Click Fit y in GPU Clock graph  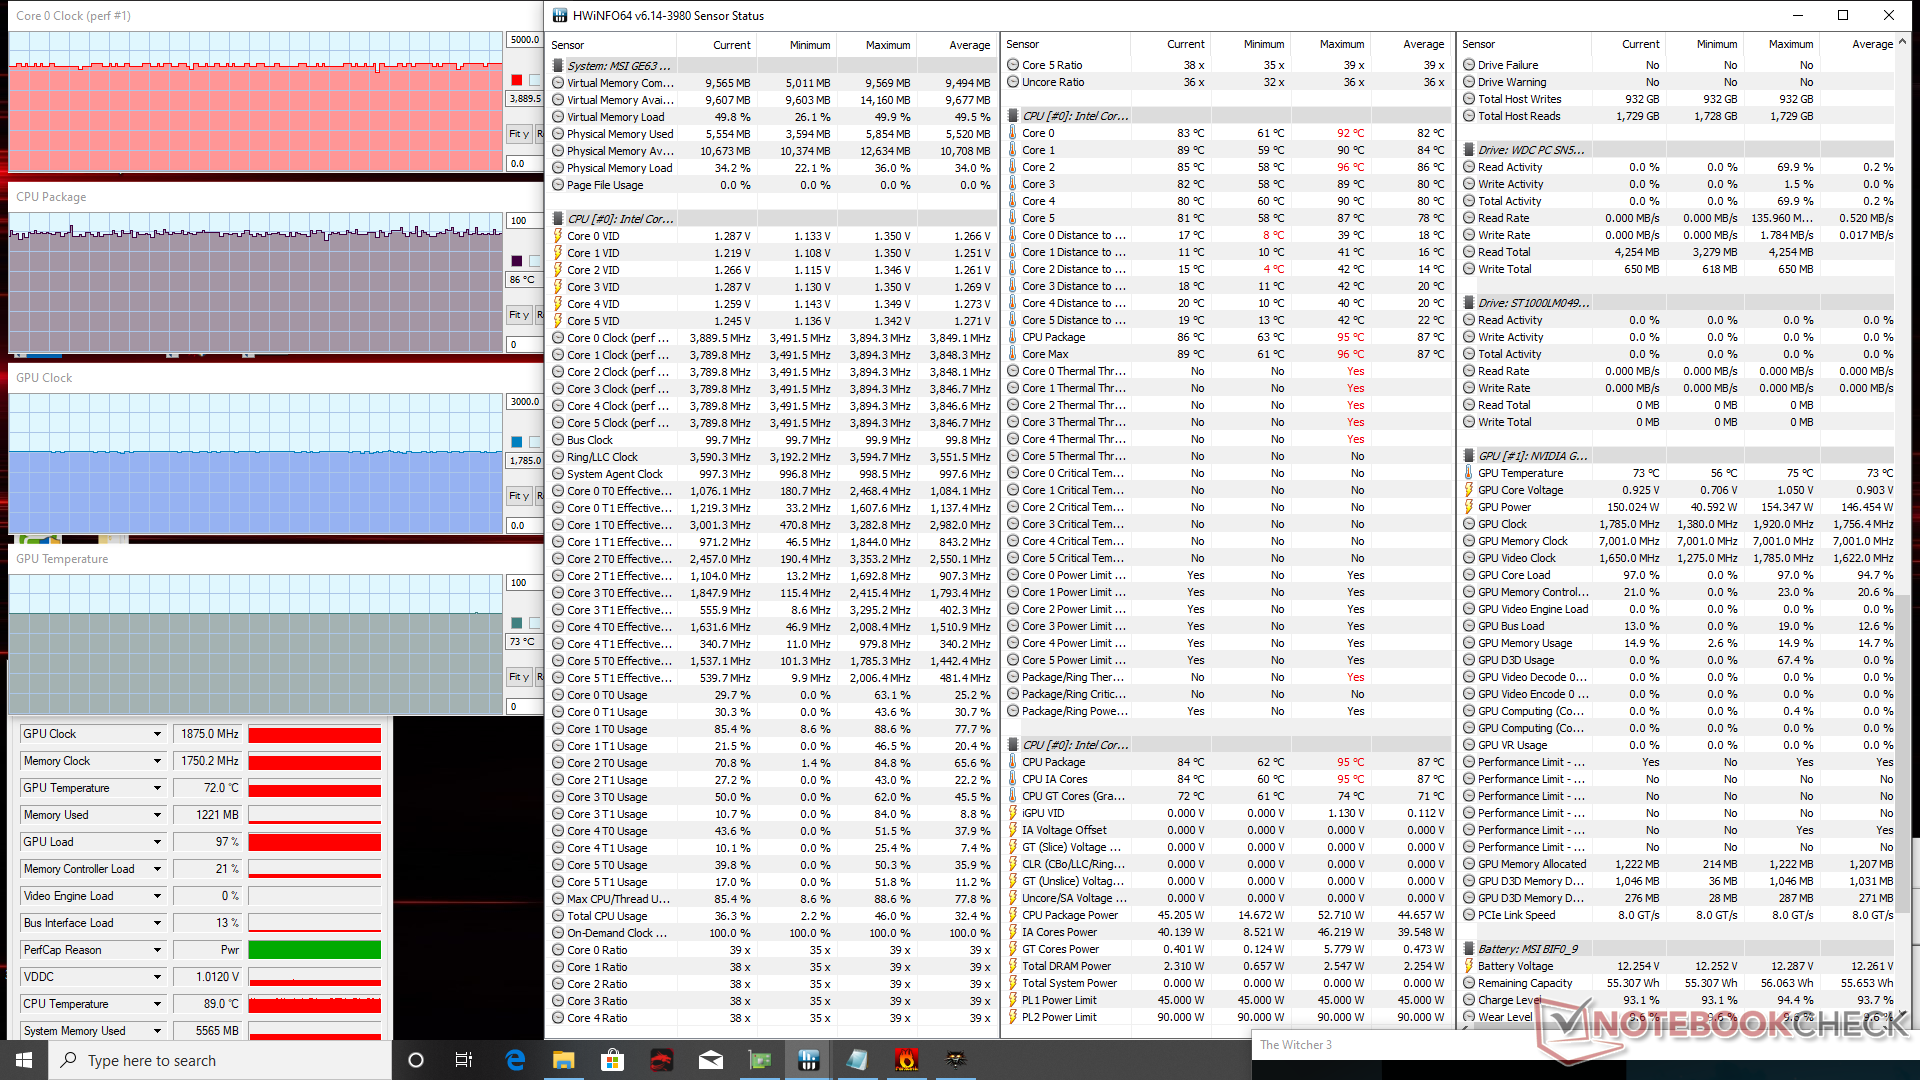tap(519, 495)
